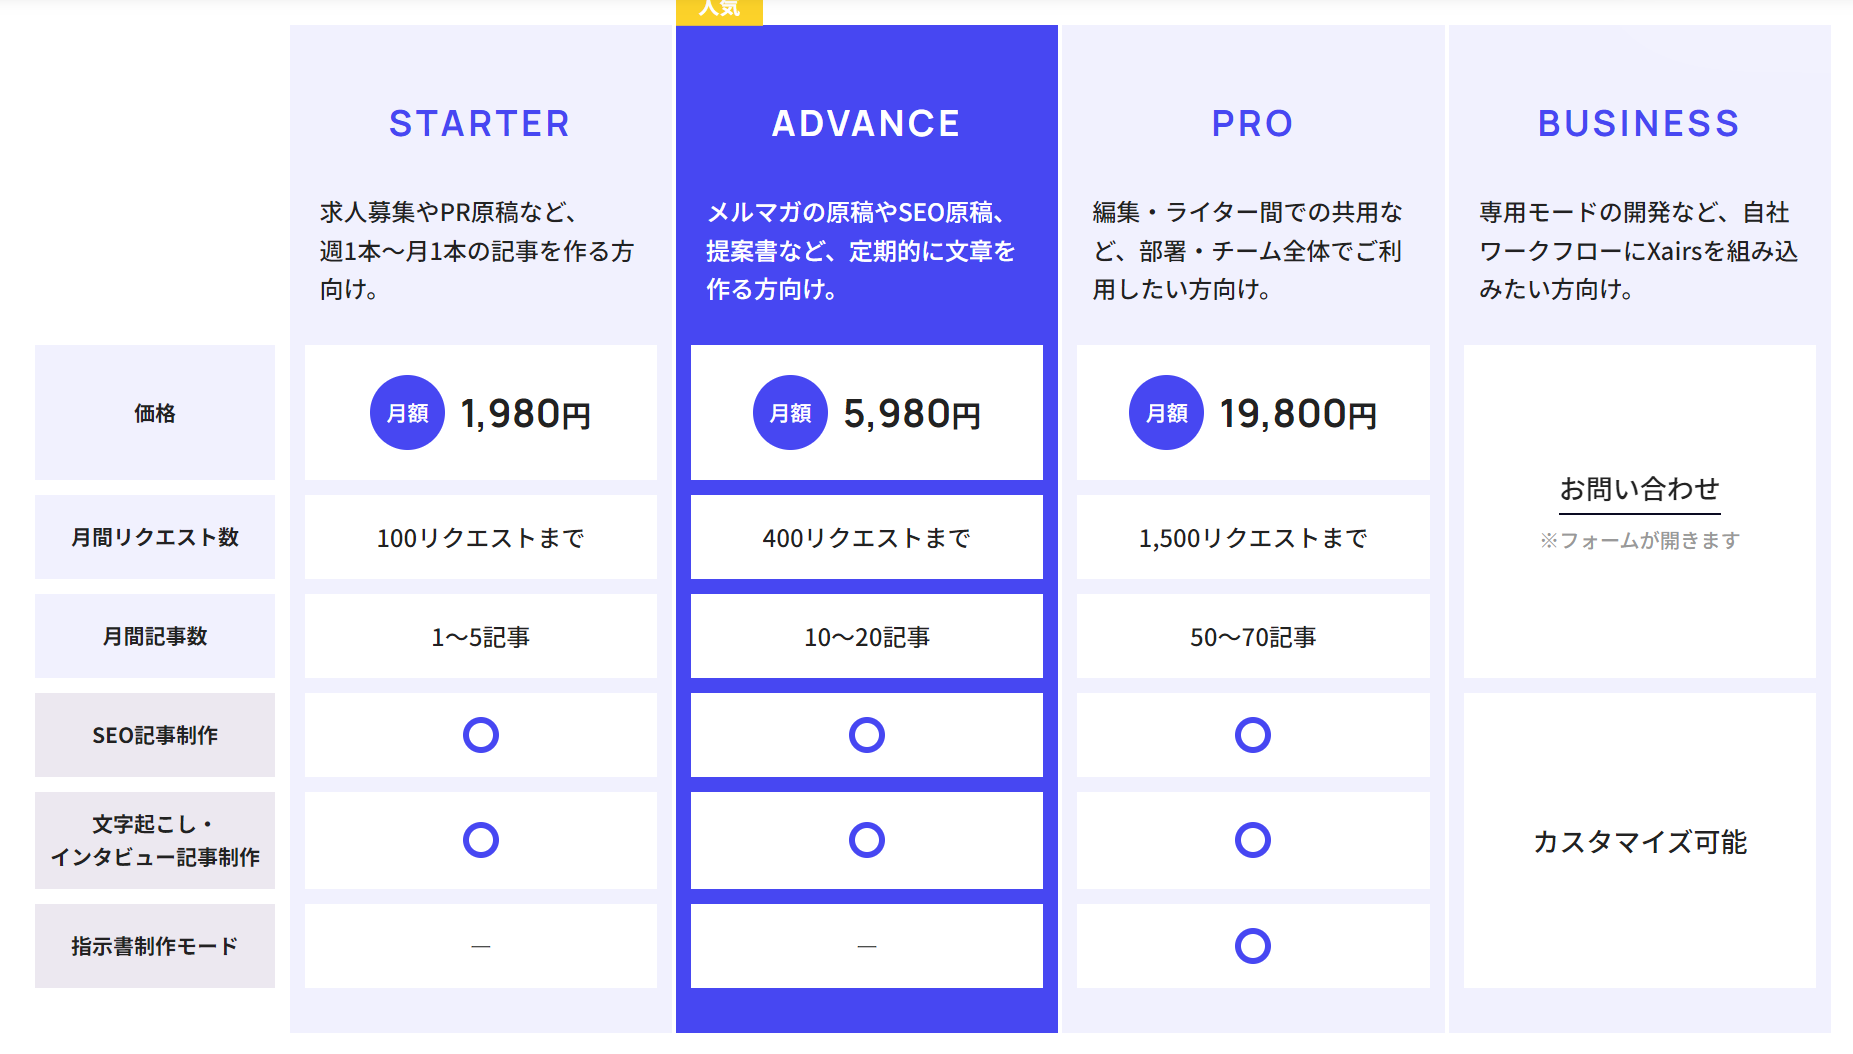Switch to the BUSINESS plan column header

(1637, 123)
